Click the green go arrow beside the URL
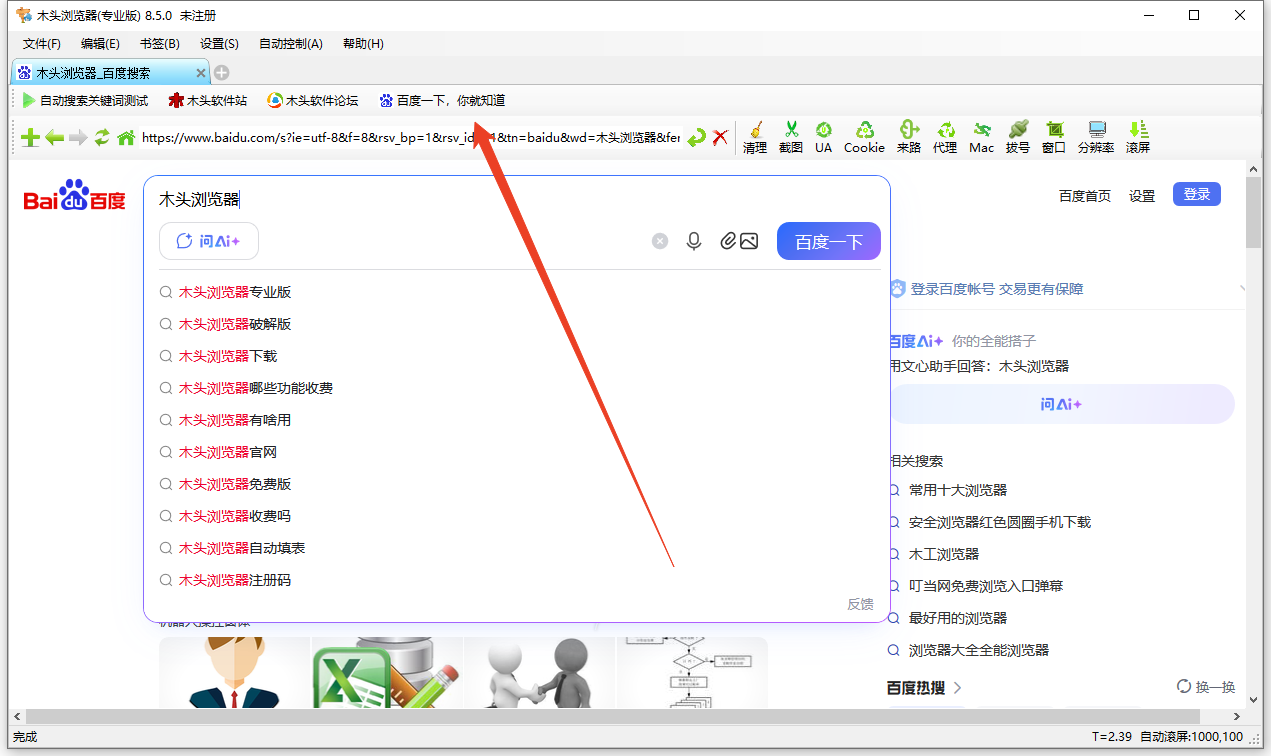This screenshot has height=756, width=1271. click(696, 138)
